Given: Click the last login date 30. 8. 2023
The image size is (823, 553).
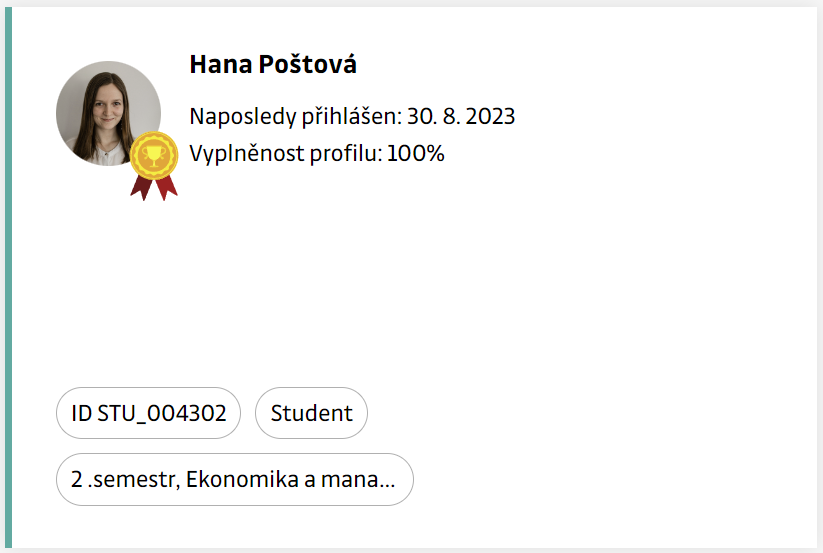Looking at the screenshot, I should [x=461, y=117].
